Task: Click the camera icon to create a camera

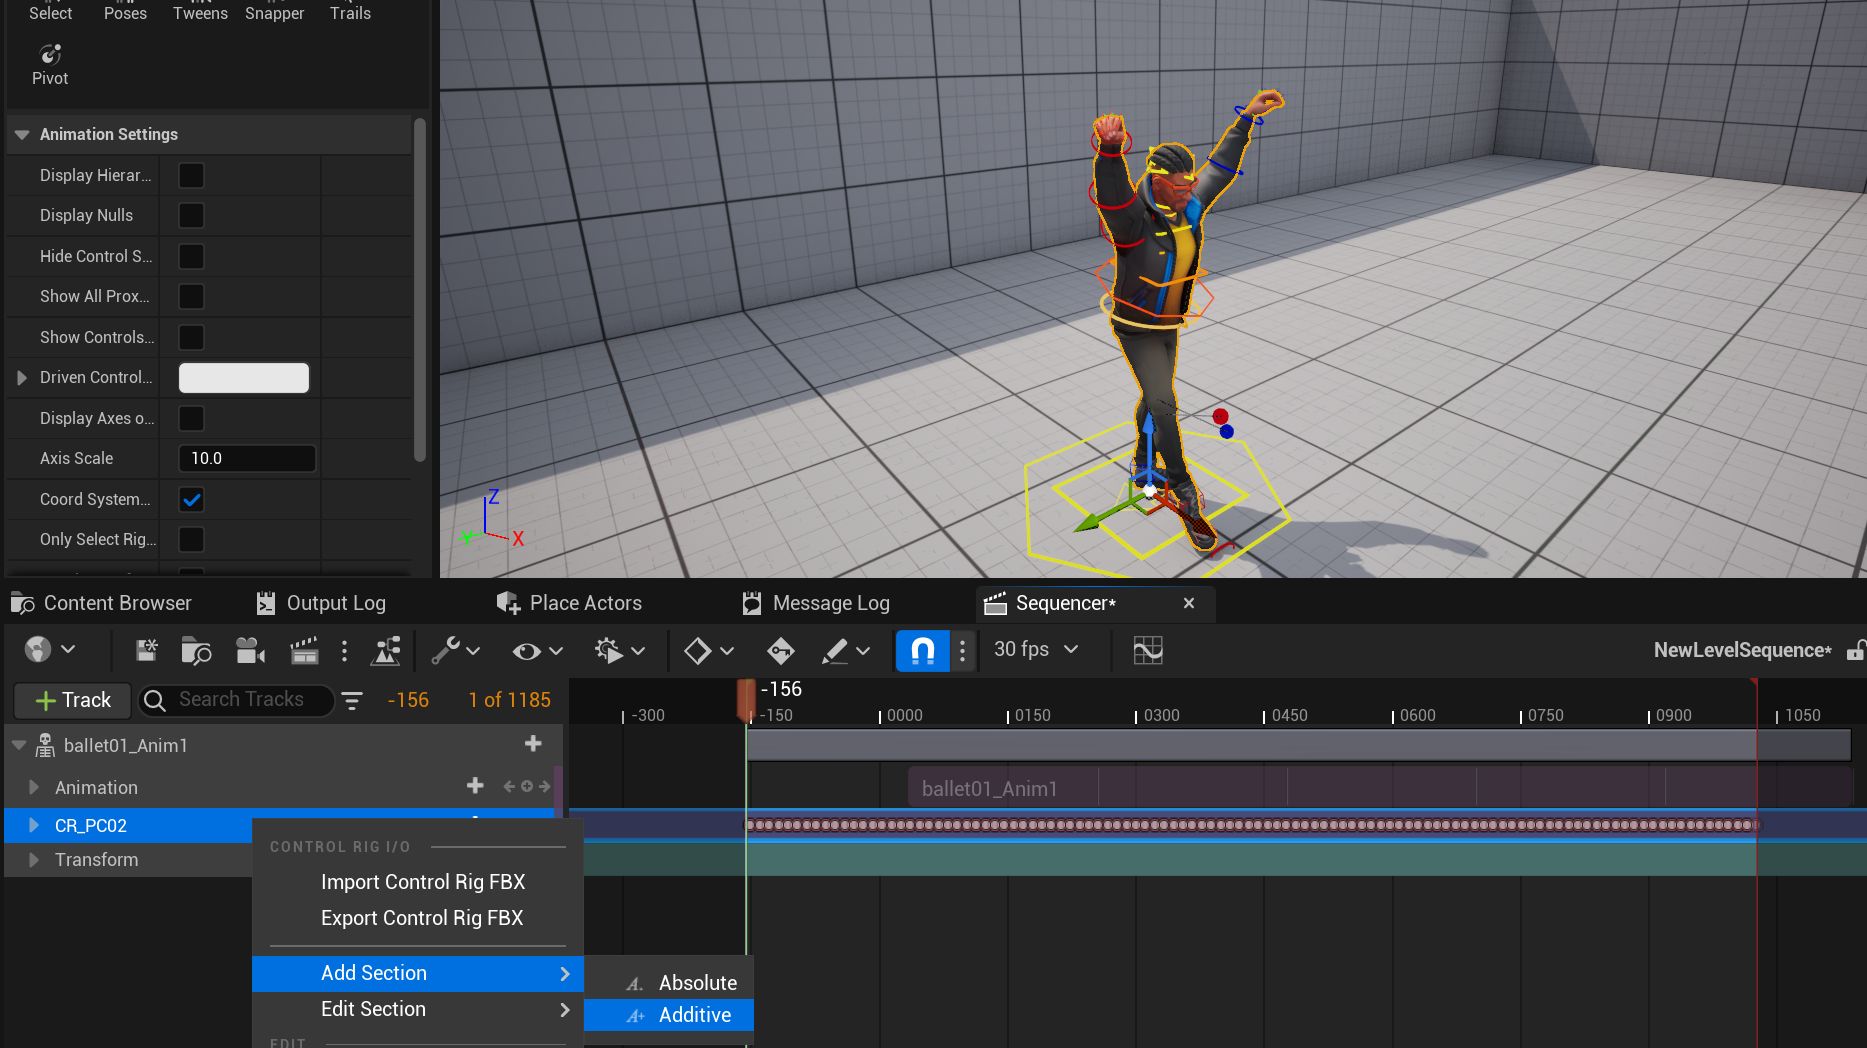Action: coord(249,651)
